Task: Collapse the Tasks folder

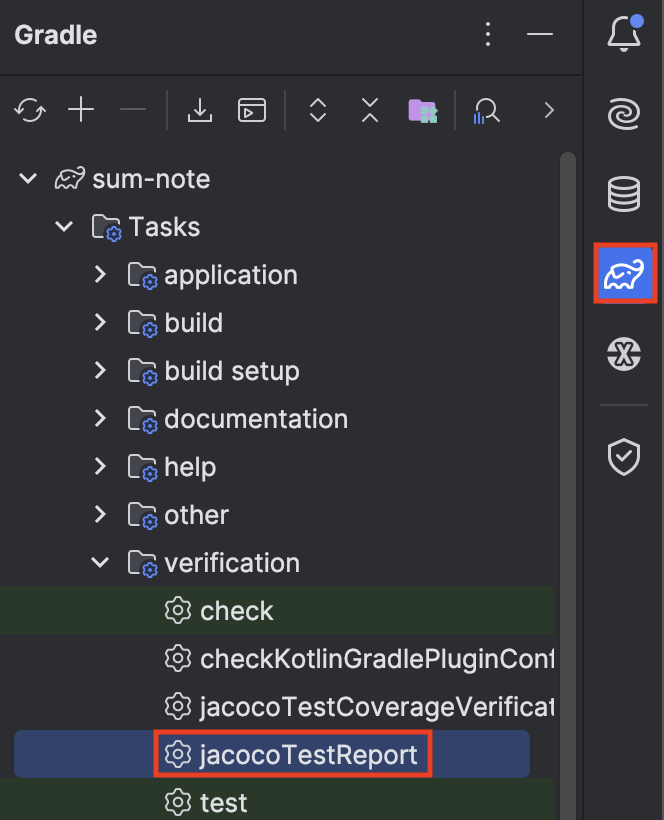Action: [64, 226]
